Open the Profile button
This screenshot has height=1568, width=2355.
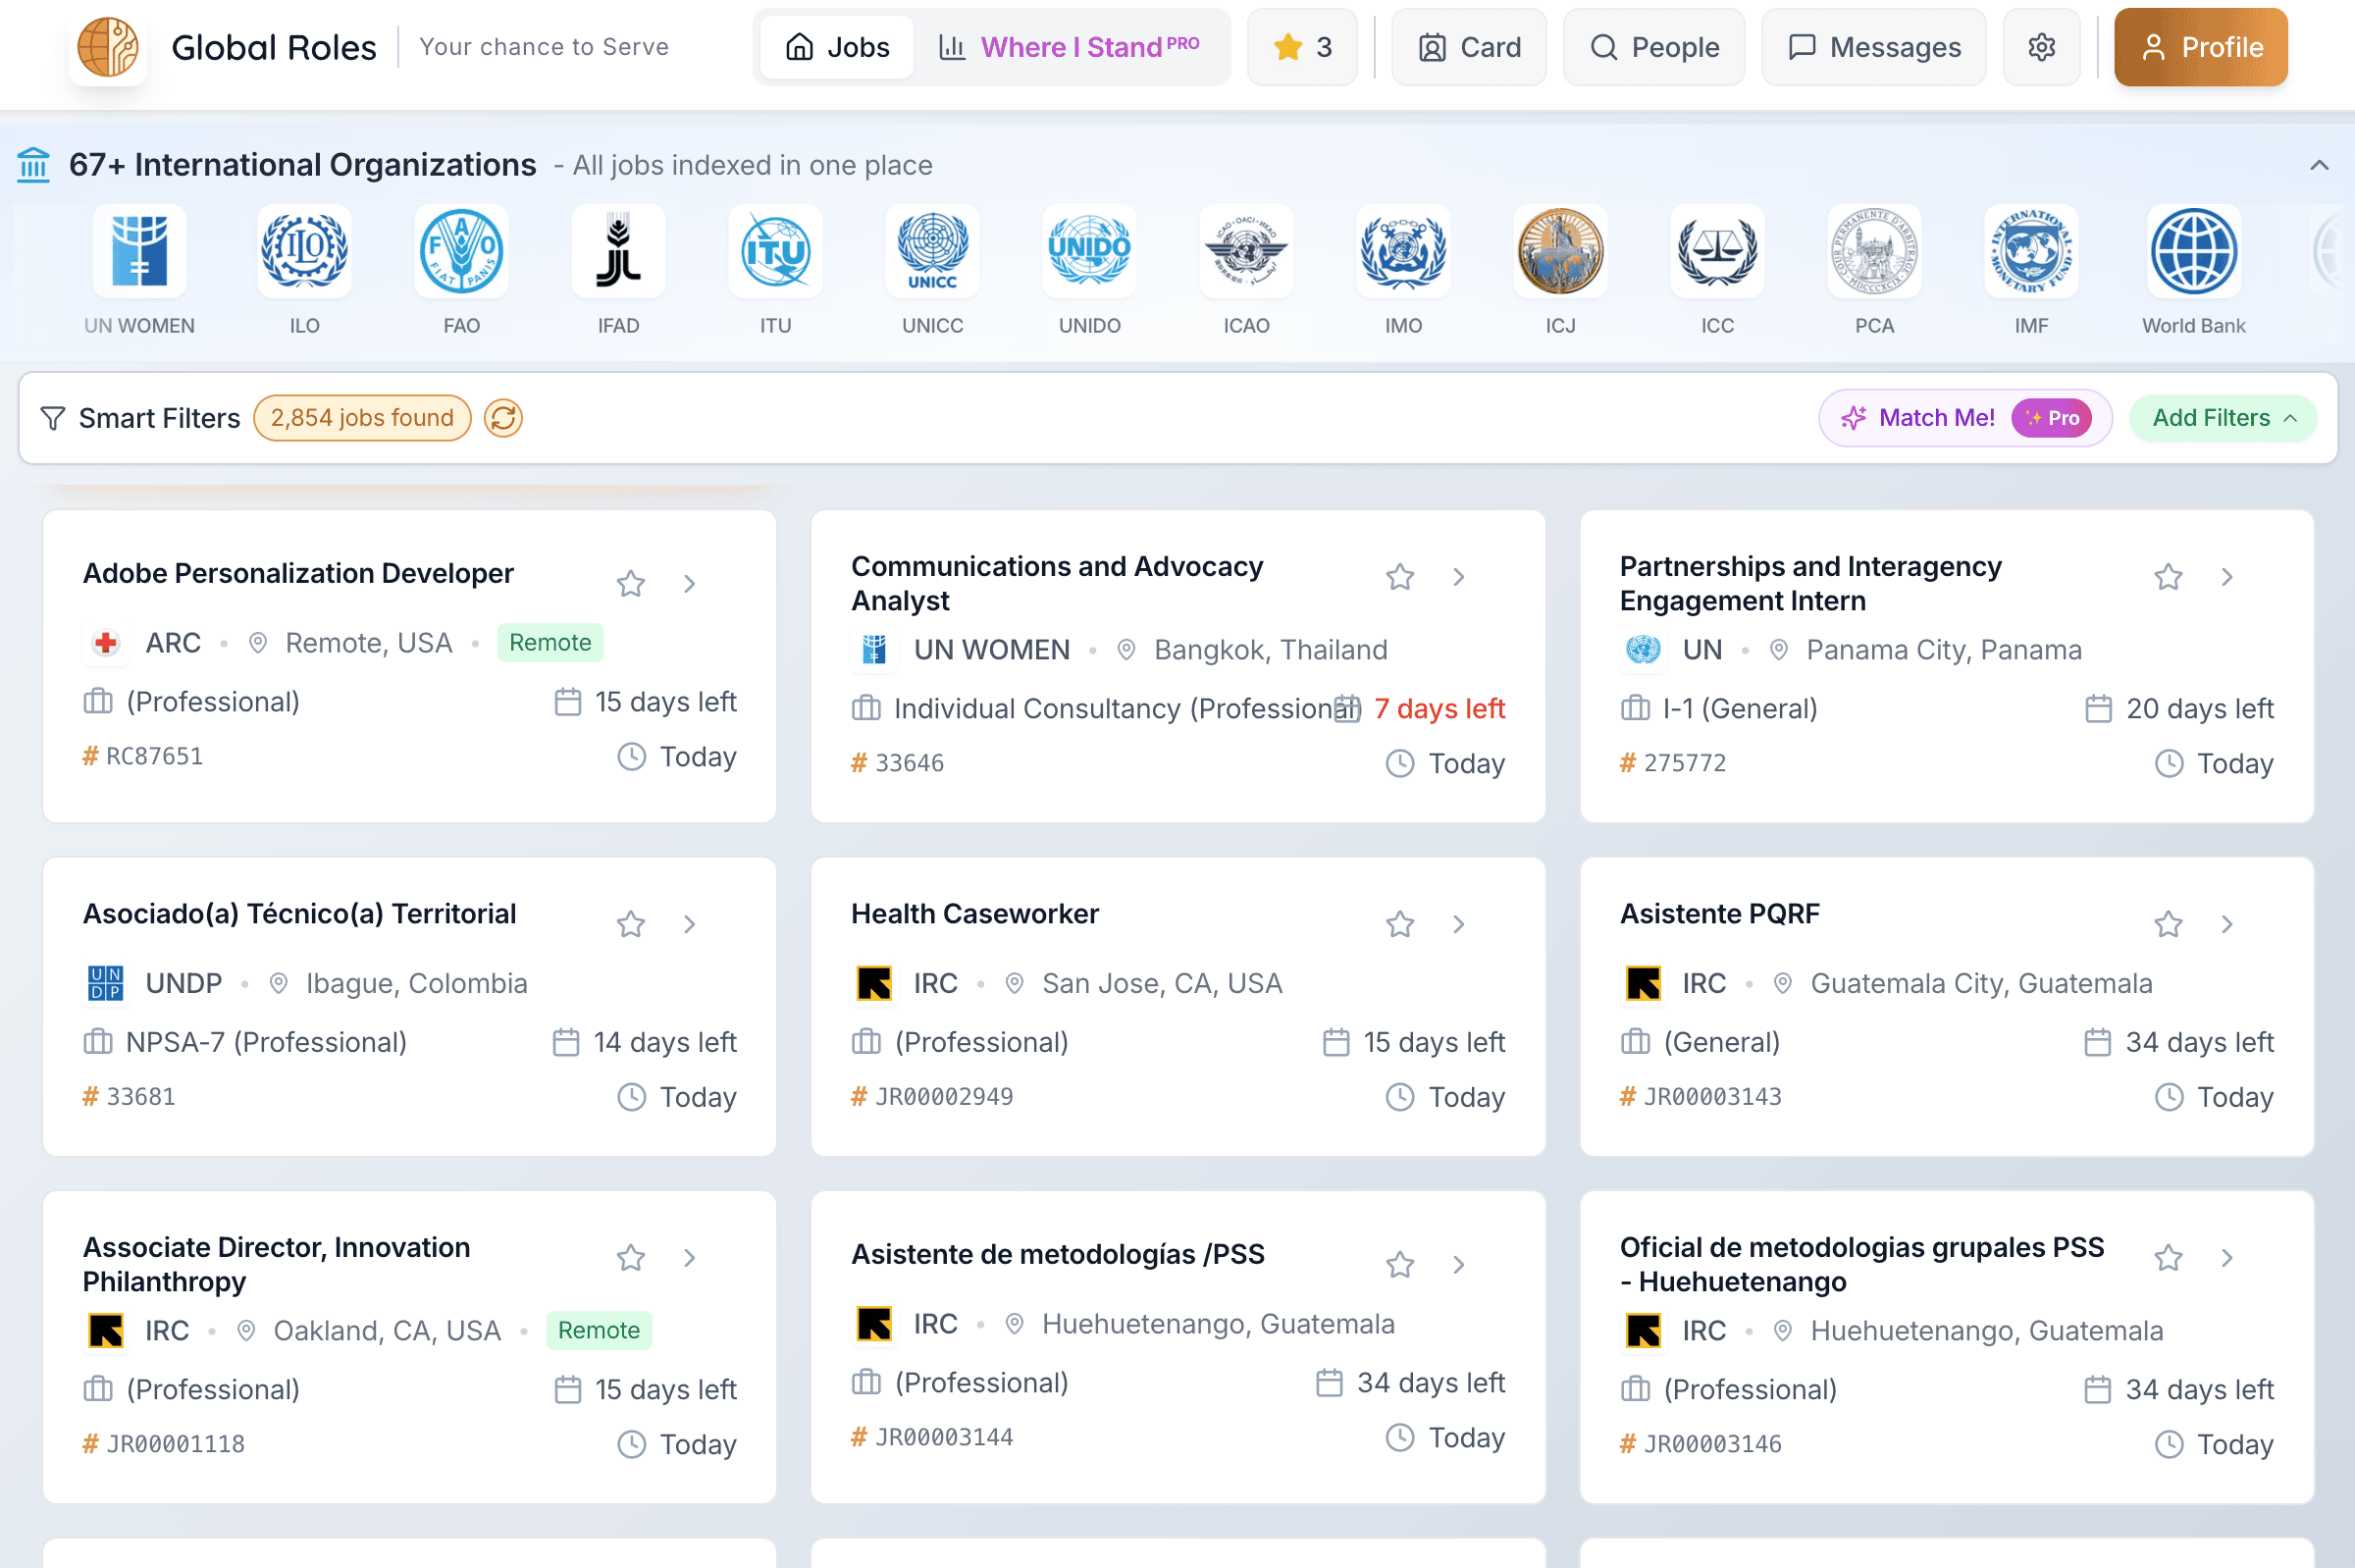tap(2200, 47)
